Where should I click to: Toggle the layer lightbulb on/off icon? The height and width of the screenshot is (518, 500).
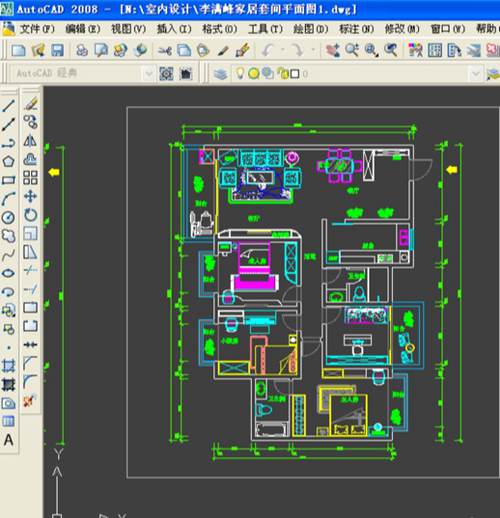(239, 73)
